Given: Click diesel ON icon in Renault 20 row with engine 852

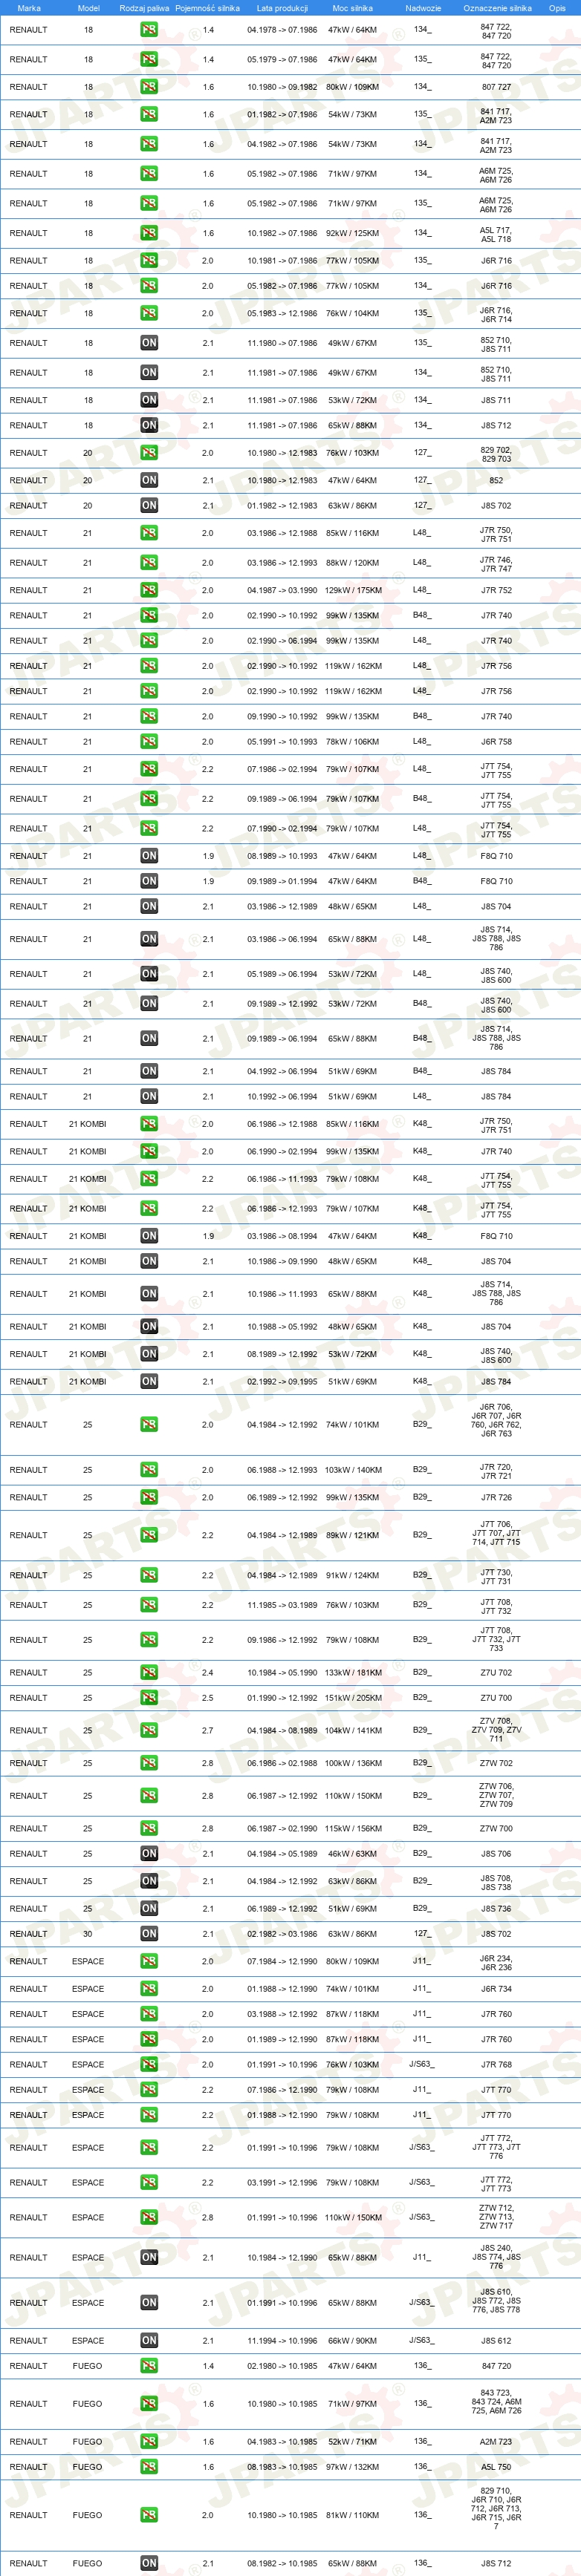Looking at the screenshot, I should (149, 480).
